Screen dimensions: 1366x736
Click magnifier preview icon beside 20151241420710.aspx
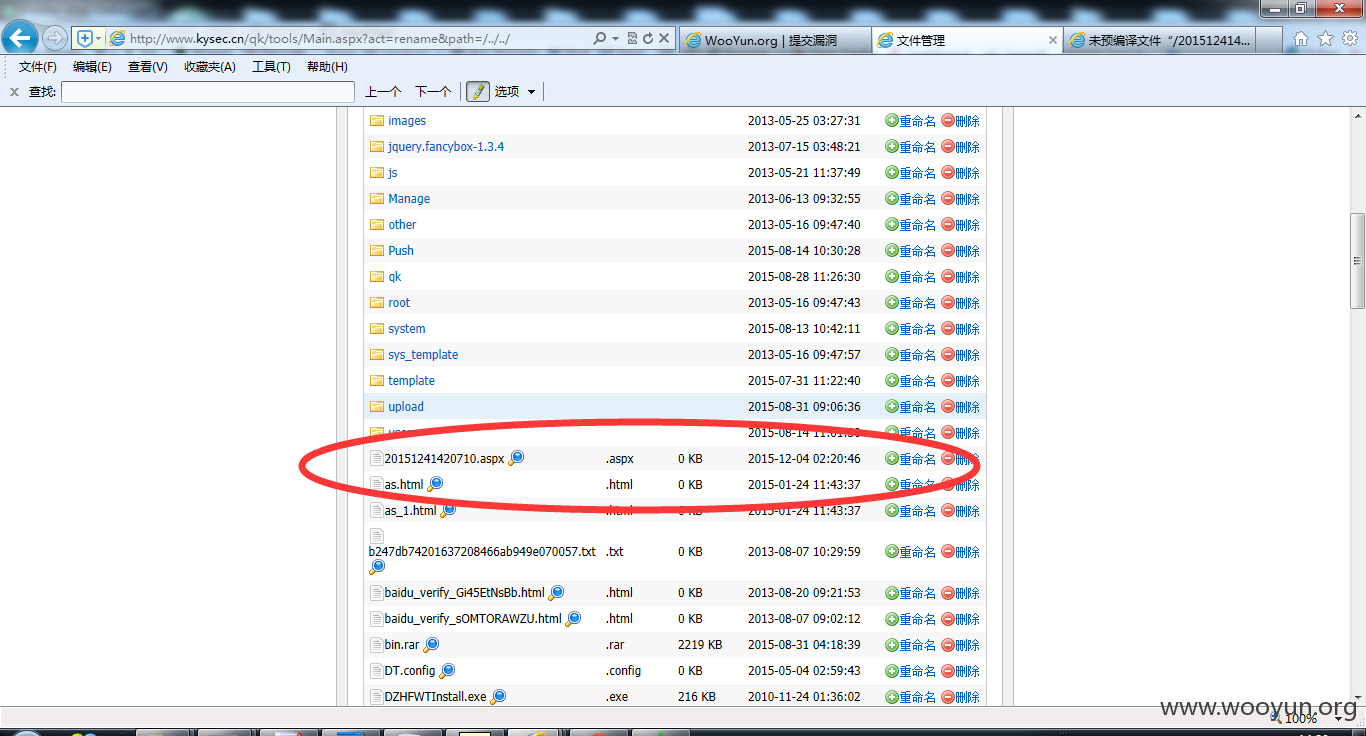coord(516,458)
